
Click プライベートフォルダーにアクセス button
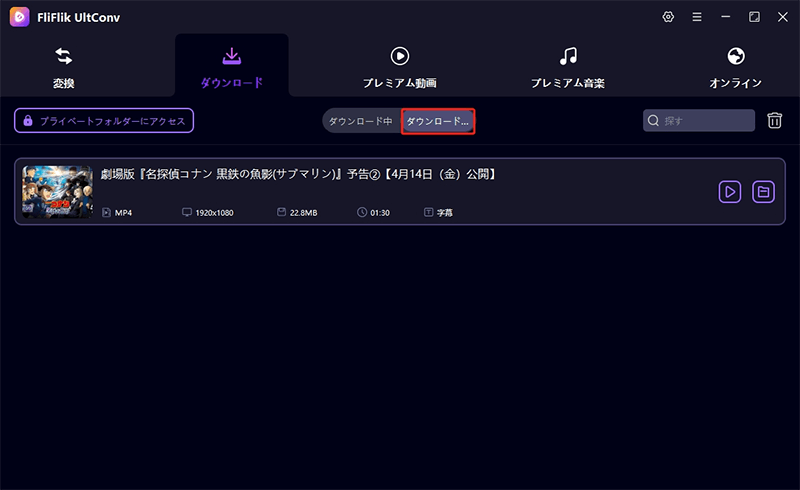(104, 121)
